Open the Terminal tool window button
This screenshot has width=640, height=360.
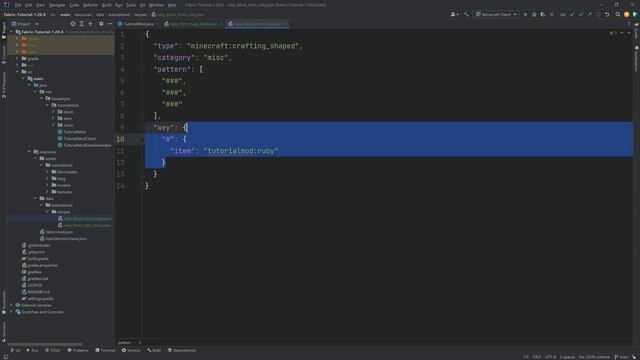pos(105,350)
